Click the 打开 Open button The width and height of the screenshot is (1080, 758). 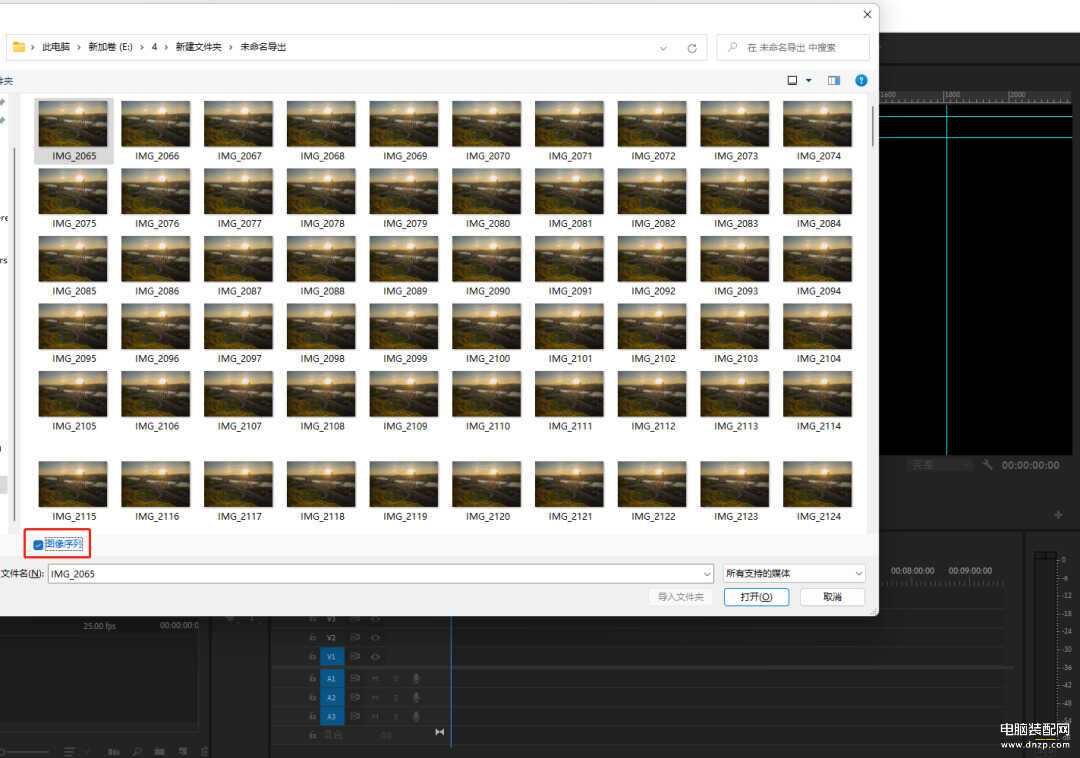click(x=756, y=597)
